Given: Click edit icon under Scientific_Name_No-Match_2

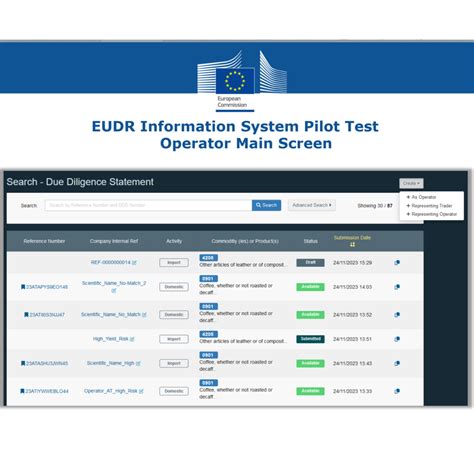Looking at the screenshot, I should click(x=114, y=291).
